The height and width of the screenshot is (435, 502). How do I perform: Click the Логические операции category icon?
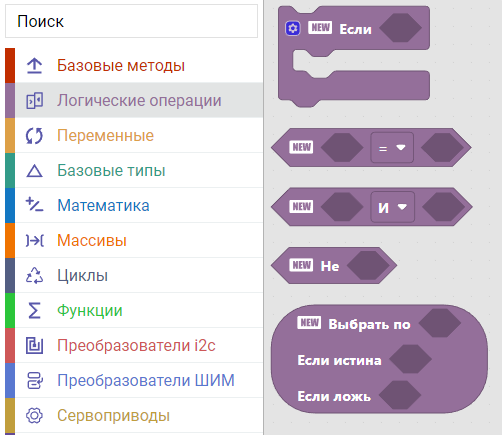pyautogui.click(x=34, y=100)
